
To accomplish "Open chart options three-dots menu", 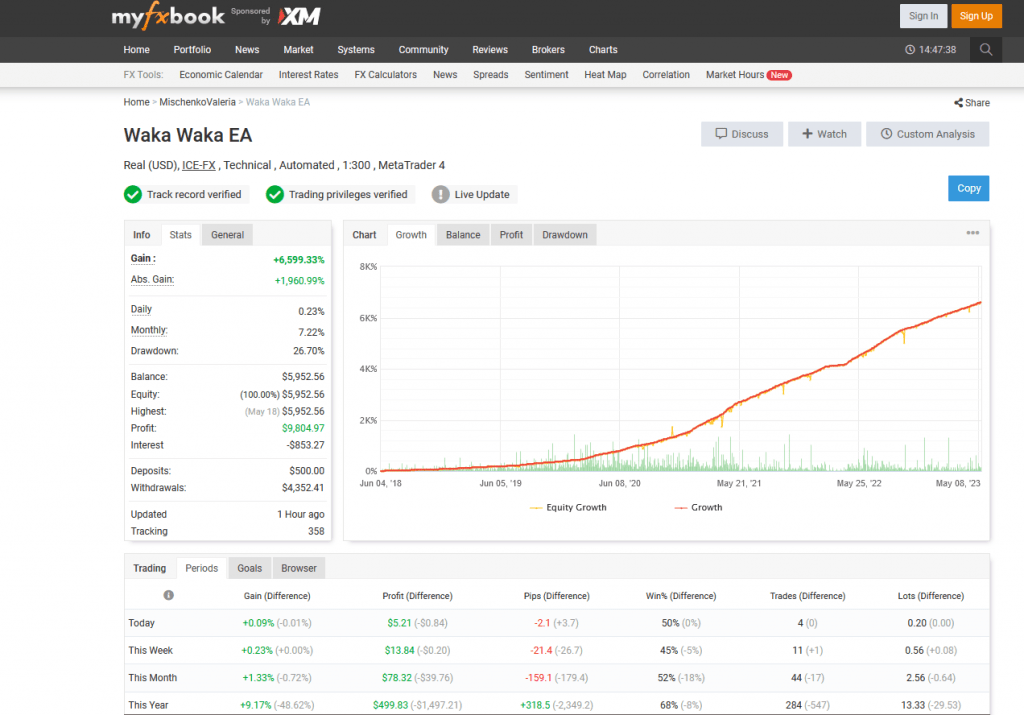I will pos(972,234).
